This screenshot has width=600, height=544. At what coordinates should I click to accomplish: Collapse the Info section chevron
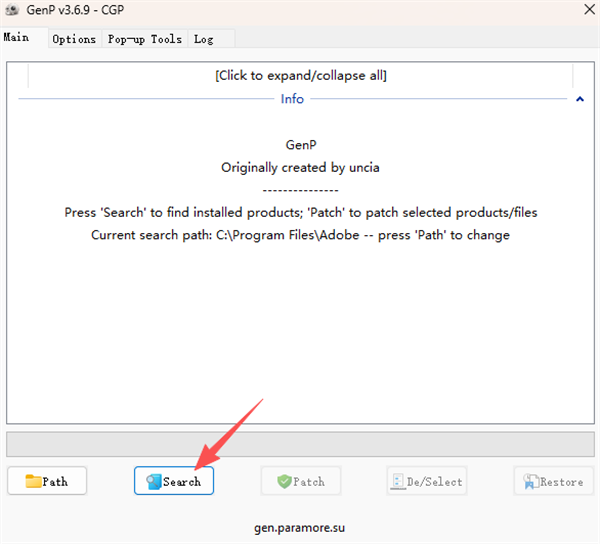(x=580, y=99)
